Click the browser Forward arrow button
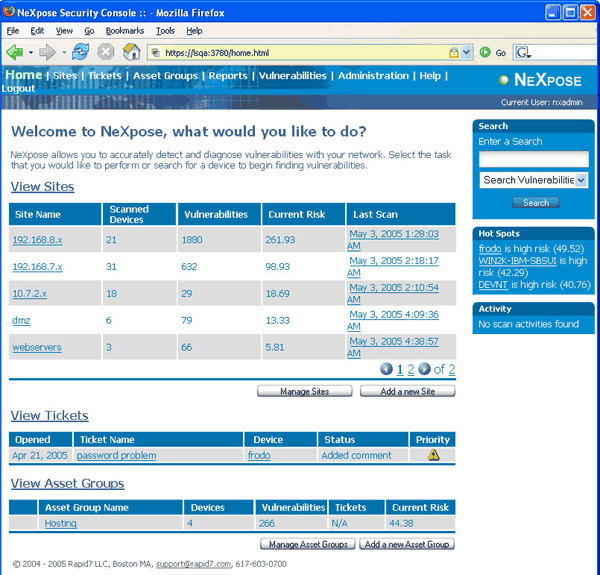This screenshot has width=600, height=575. point(47,52)
